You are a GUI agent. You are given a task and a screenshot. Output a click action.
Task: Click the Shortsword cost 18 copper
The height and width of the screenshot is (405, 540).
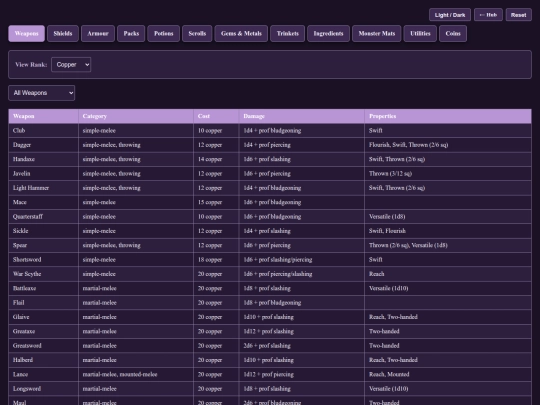click(210, 260)
